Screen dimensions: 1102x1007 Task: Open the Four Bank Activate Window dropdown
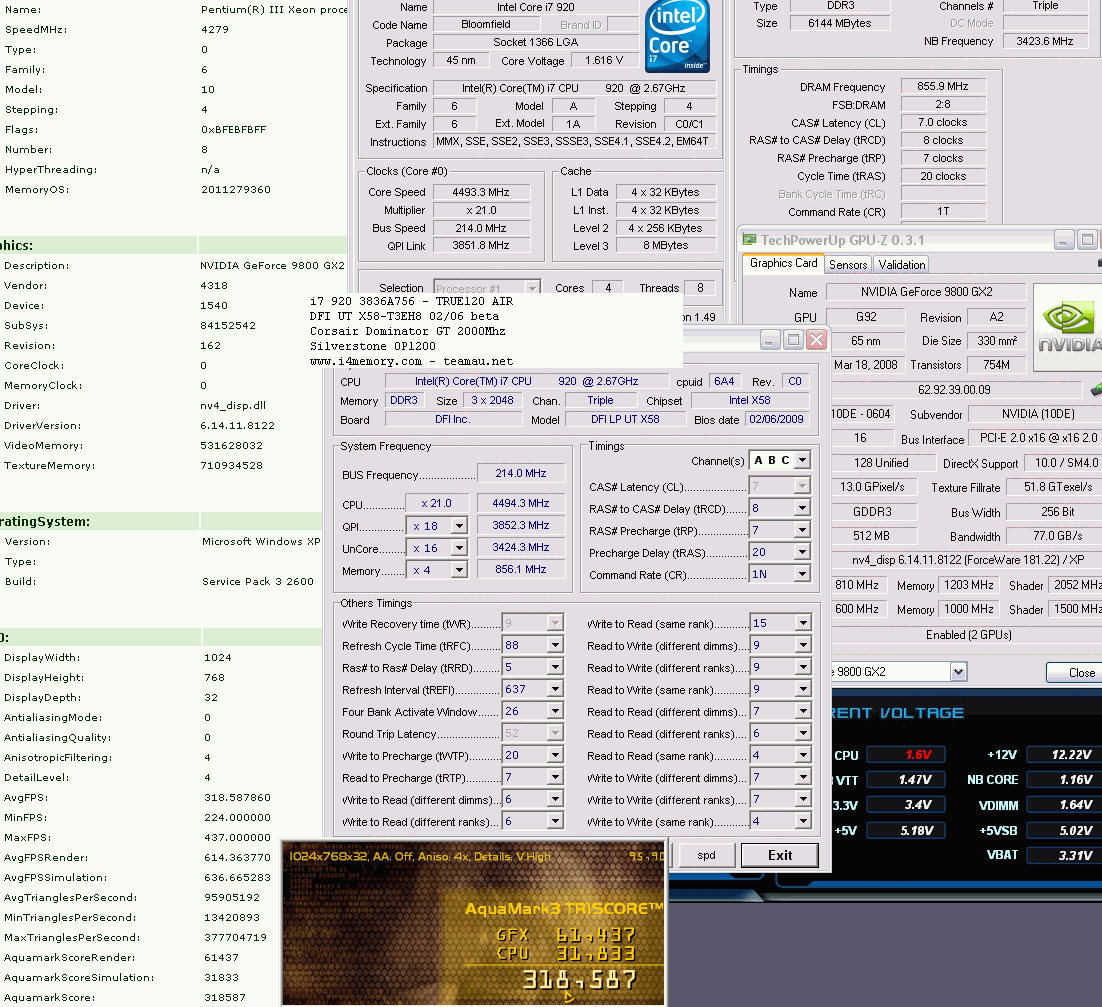[x=555, y=711]
